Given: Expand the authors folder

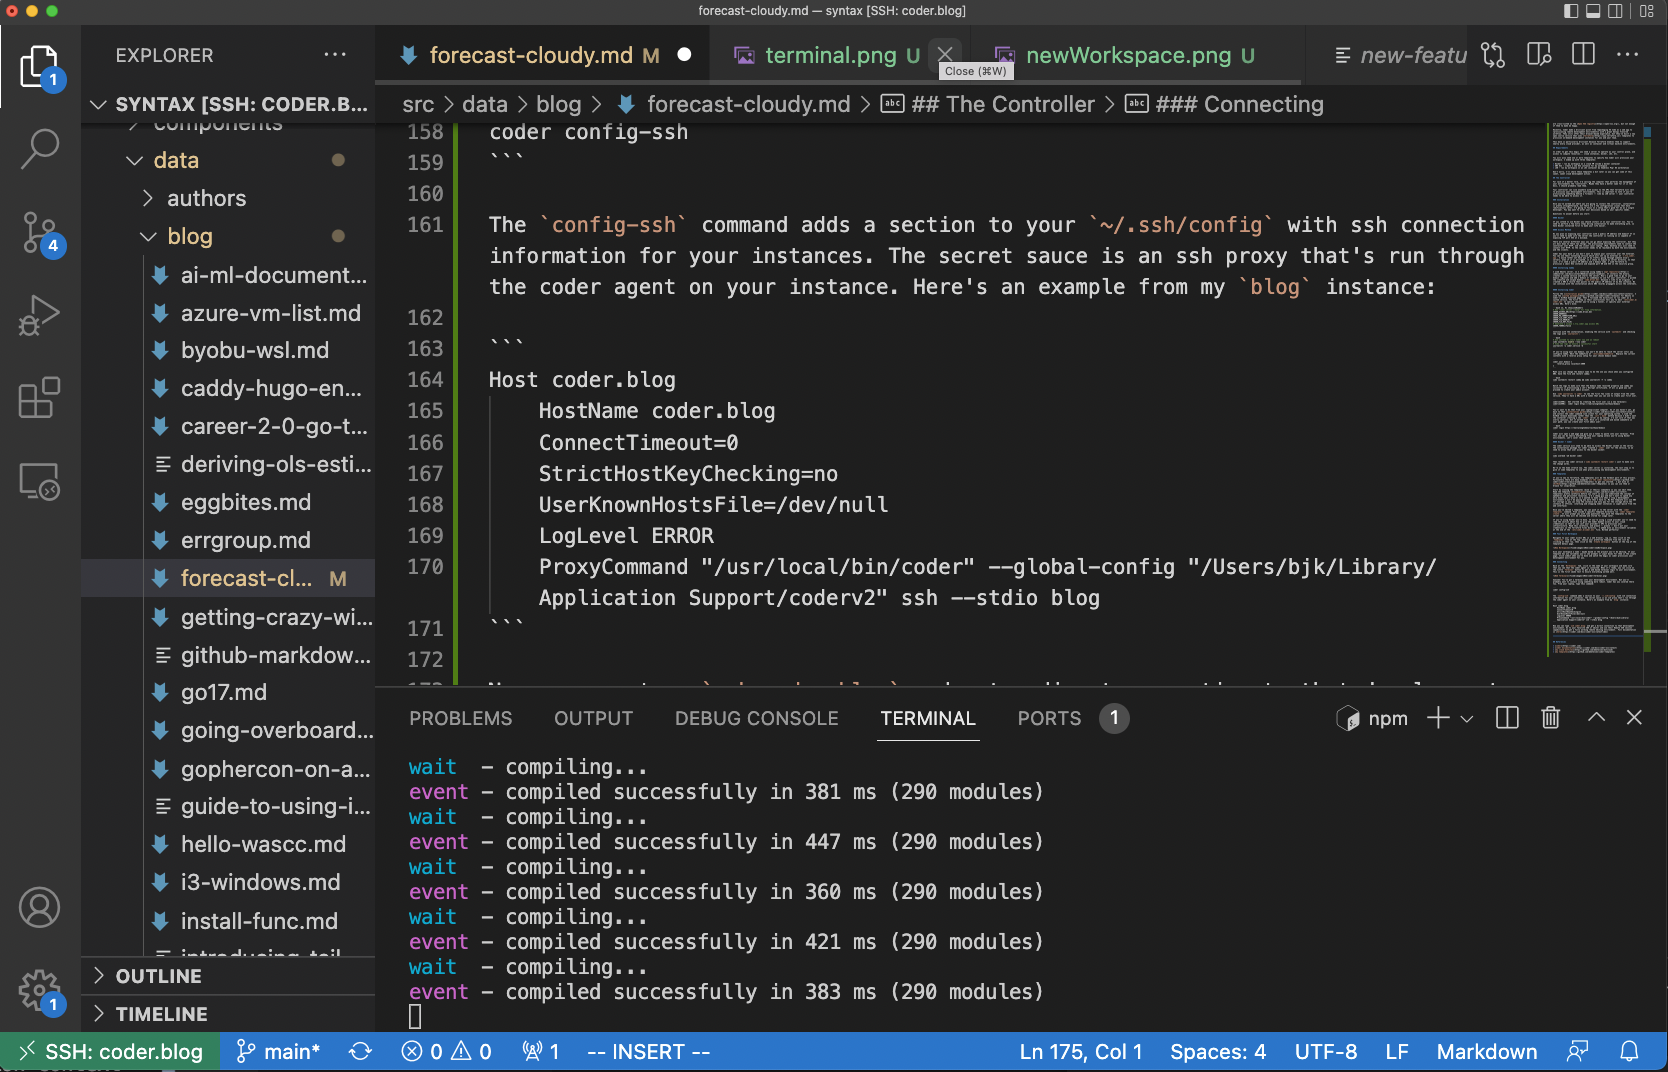Looking at the screenshot, I should tap(206, 198).
